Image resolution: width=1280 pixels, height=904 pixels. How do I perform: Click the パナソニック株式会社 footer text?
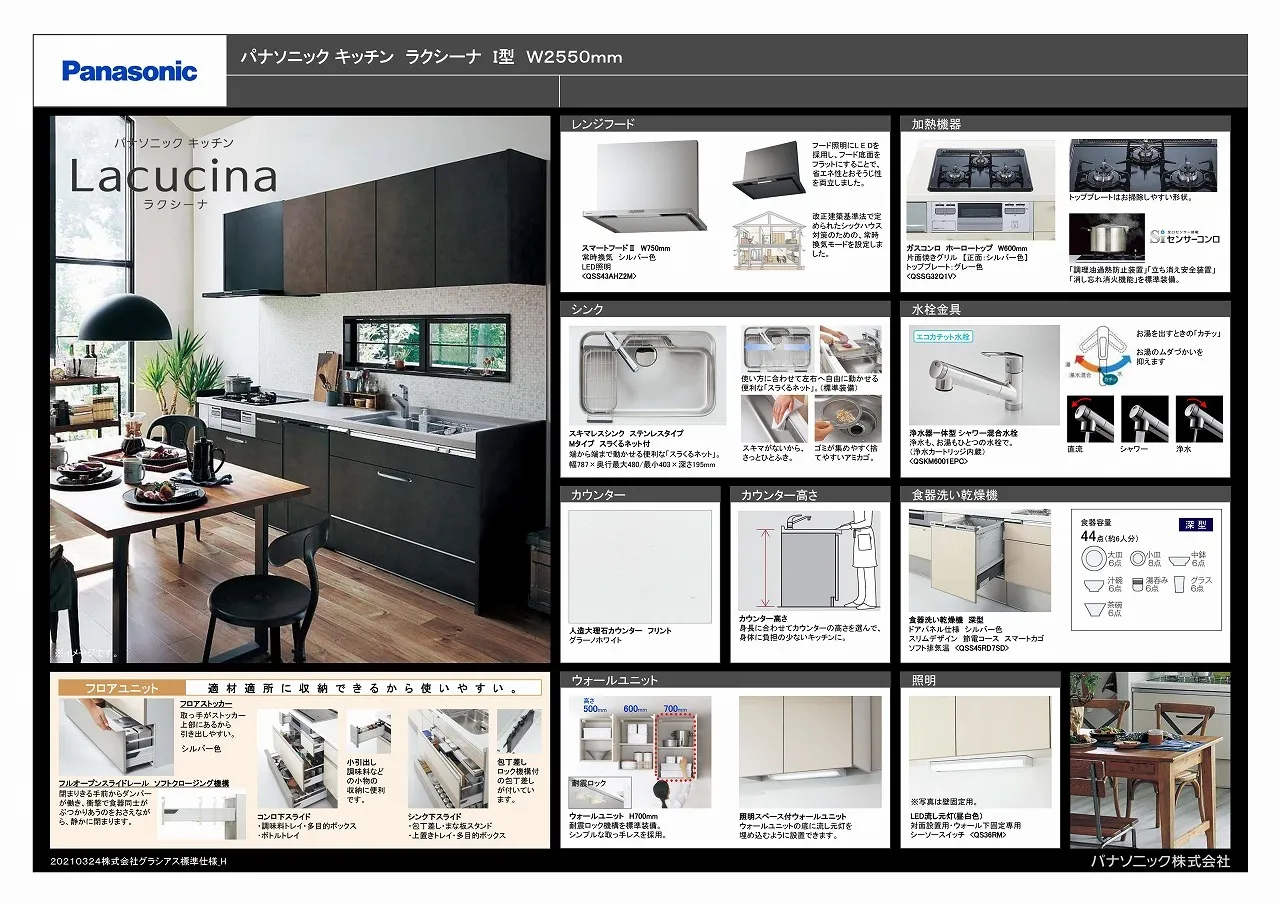pyautogui.click(x=1160, y=860)
